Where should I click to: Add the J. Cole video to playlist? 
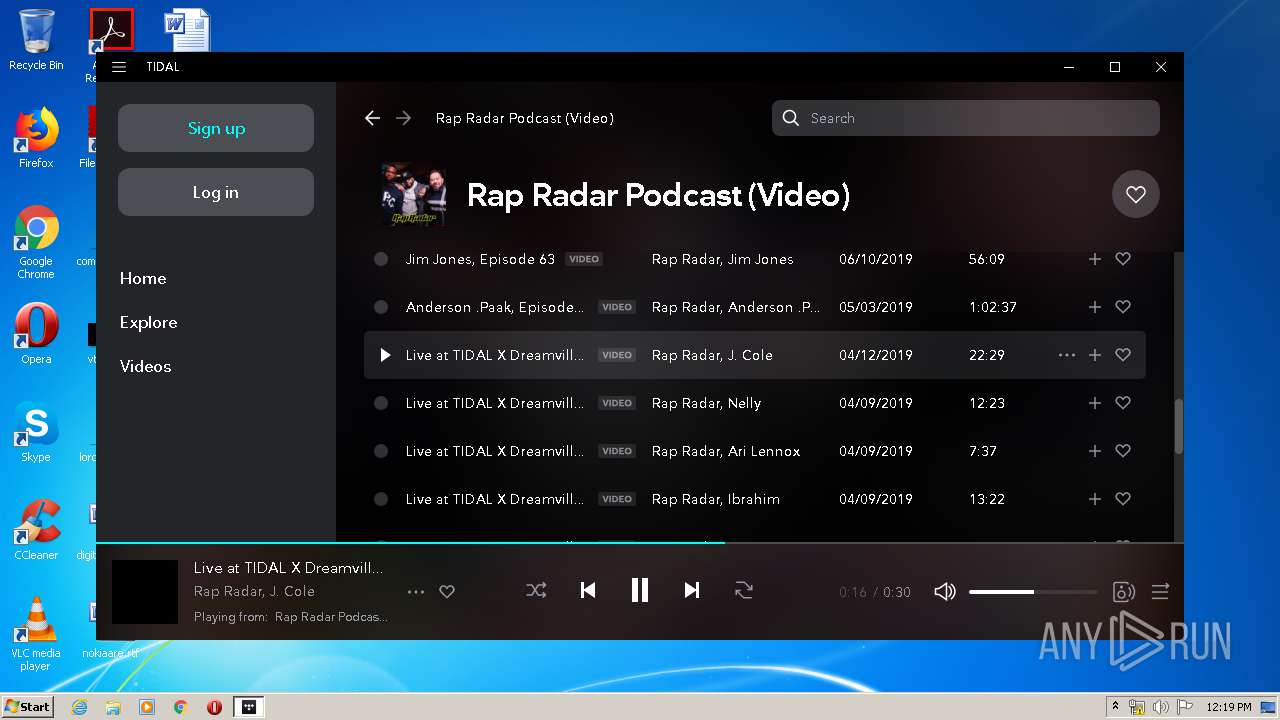click(1095, 355)
